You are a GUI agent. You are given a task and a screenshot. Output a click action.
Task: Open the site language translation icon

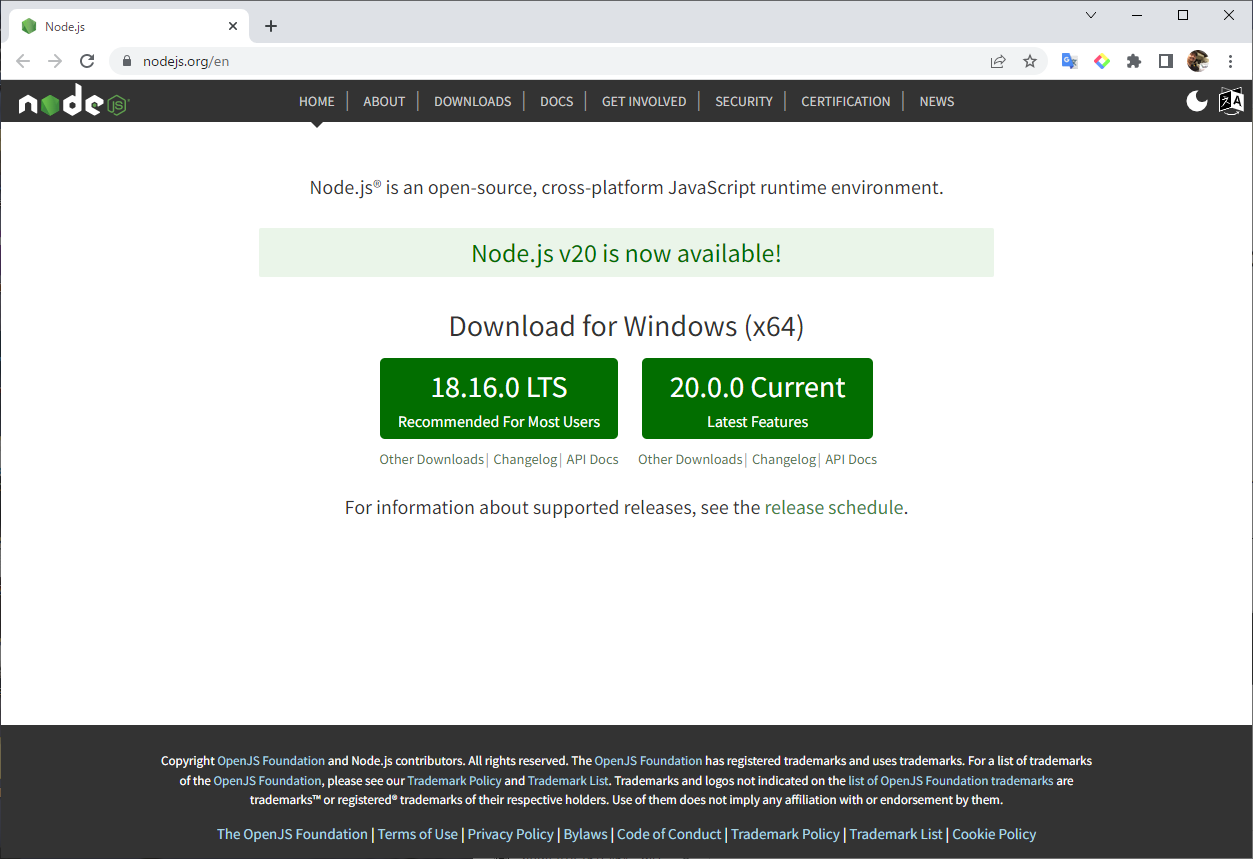coord(1231,100)
